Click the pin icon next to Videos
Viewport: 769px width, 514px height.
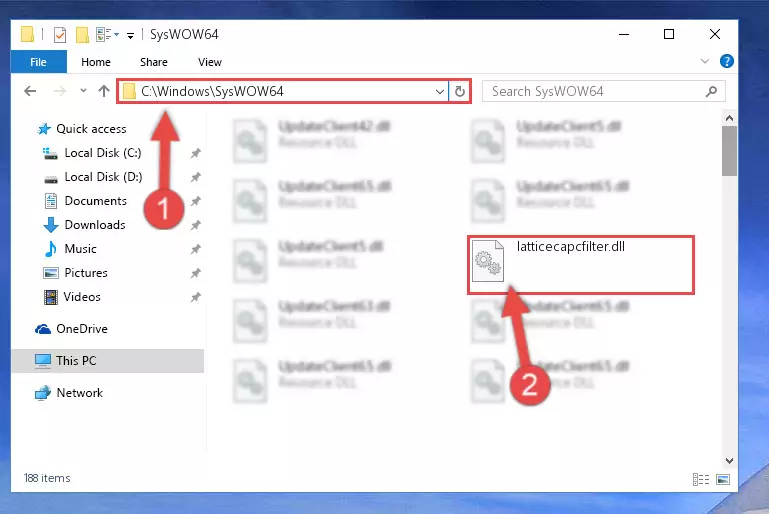click(195, 297)
